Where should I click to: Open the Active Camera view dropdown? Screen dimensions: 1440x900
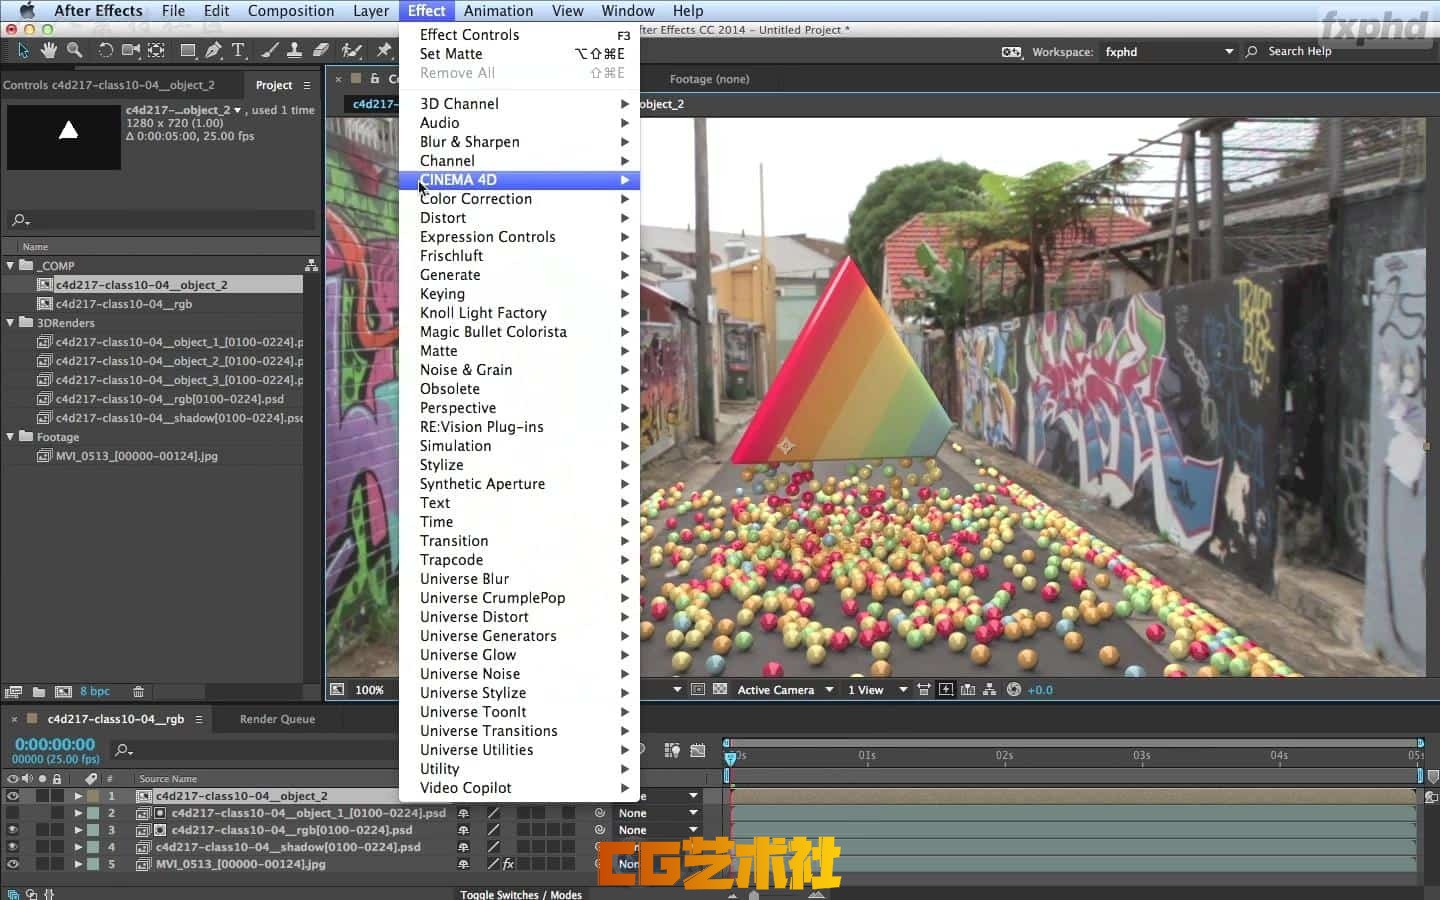tap(785, 689)
